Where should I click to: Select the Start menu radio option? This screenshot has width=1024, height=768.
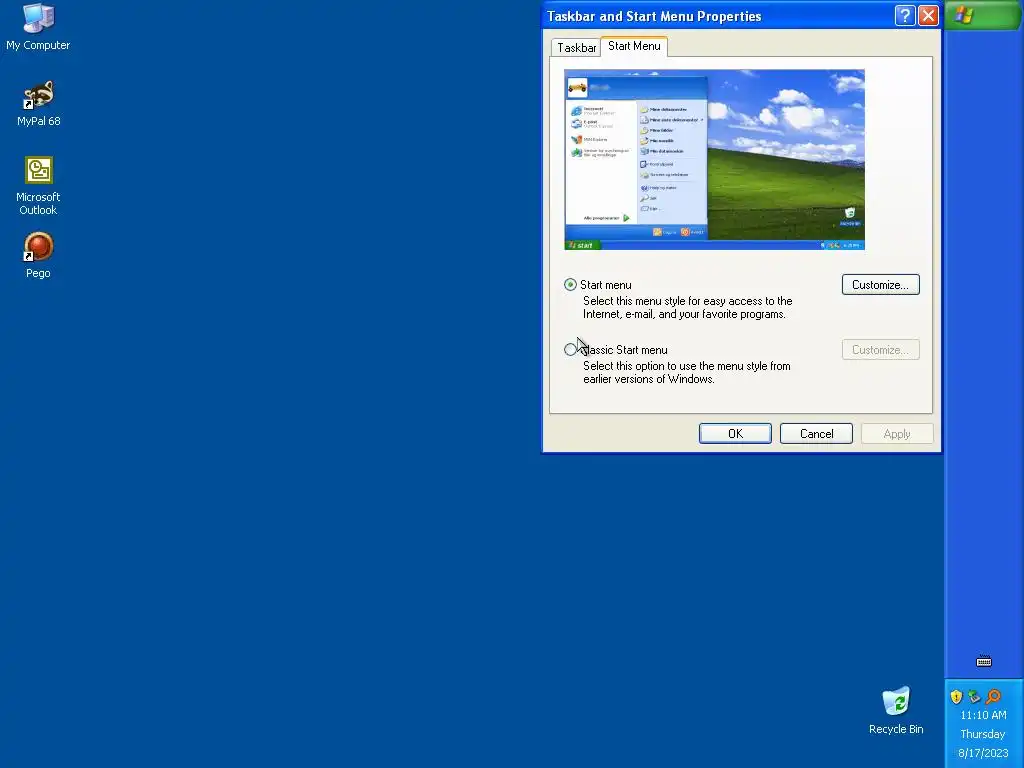570,285
